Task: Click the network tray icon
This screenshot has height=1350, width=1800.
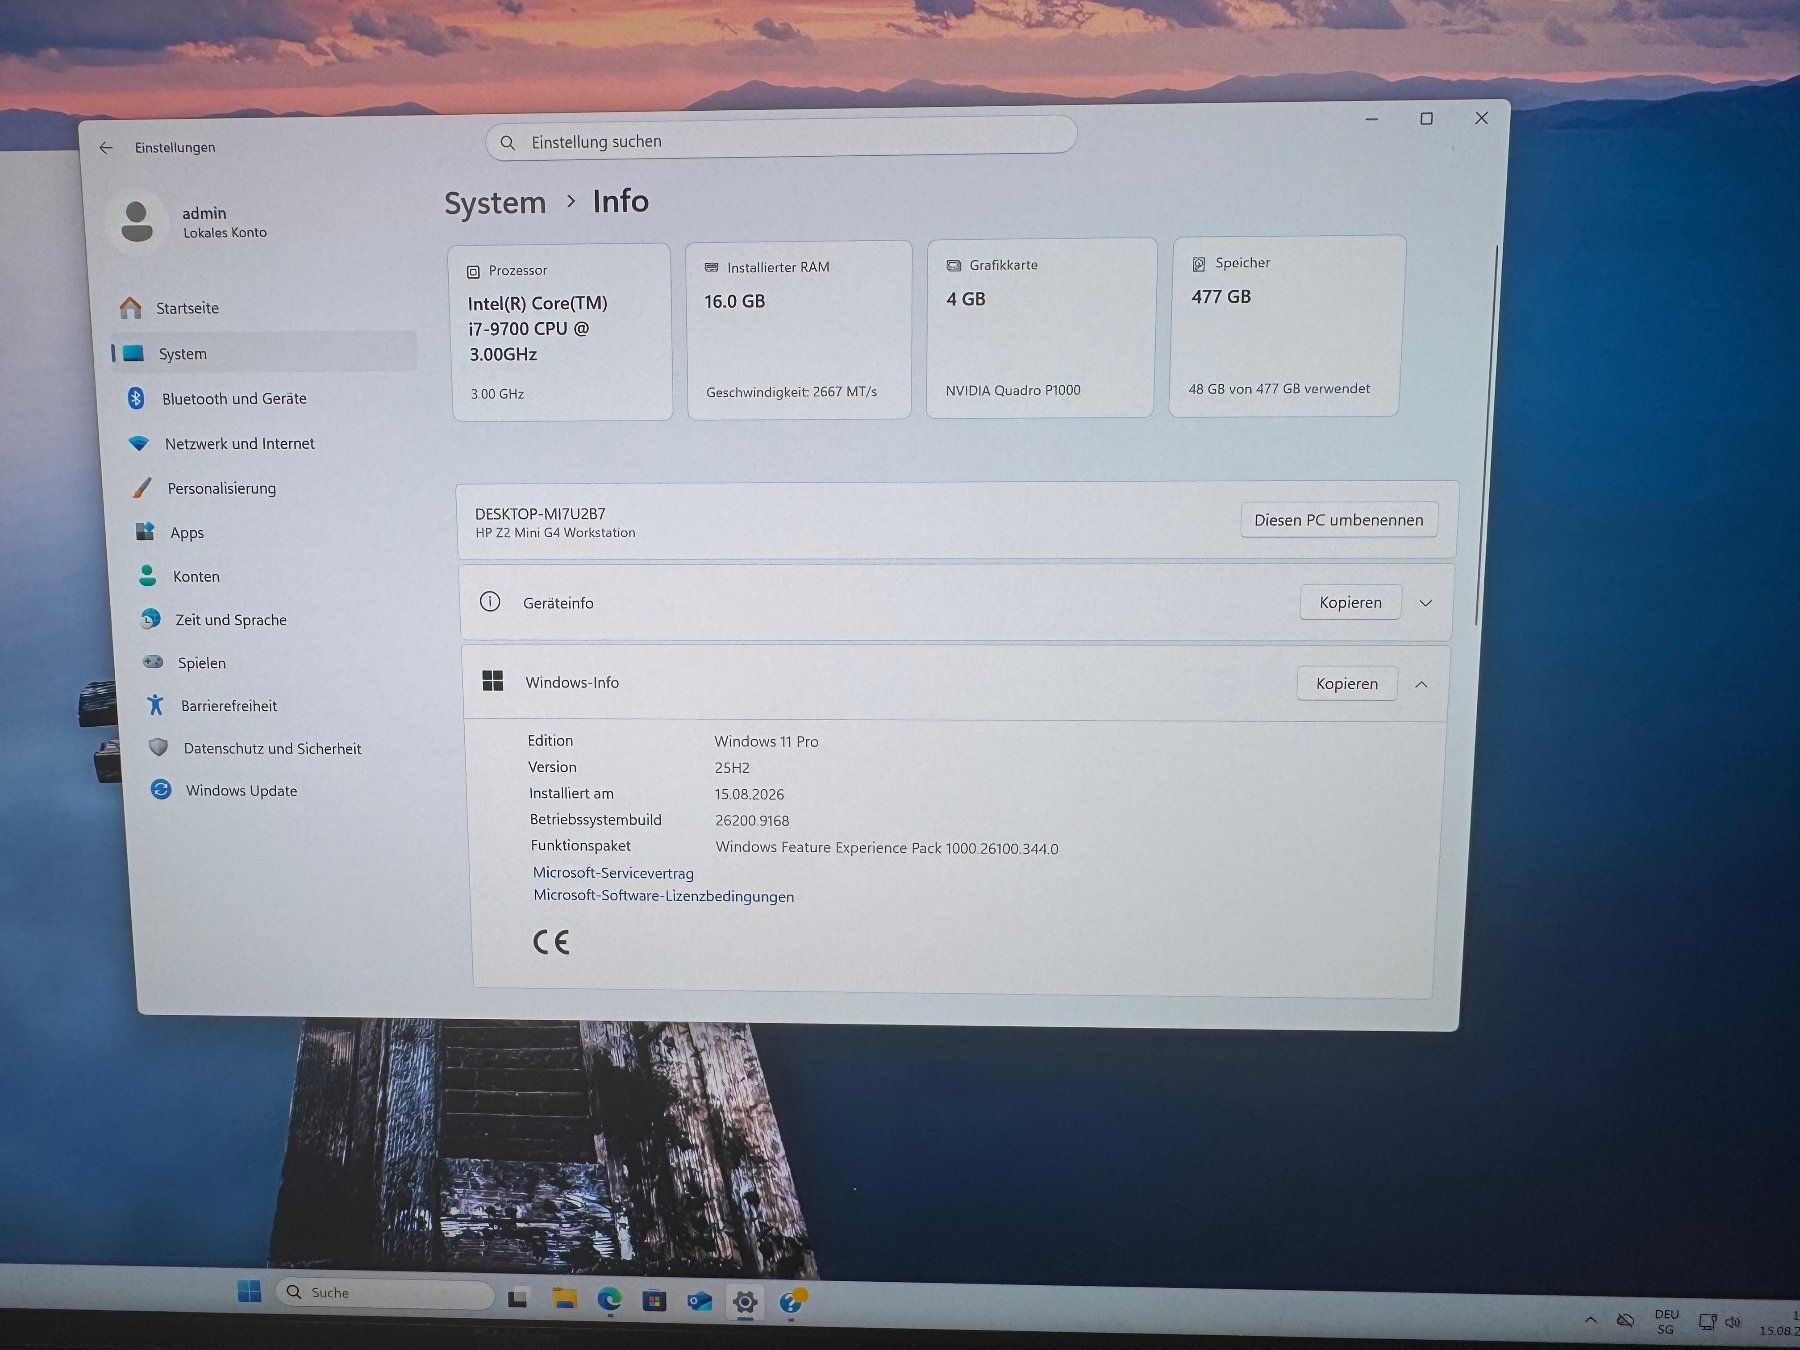Action: coord(1707,1322)
